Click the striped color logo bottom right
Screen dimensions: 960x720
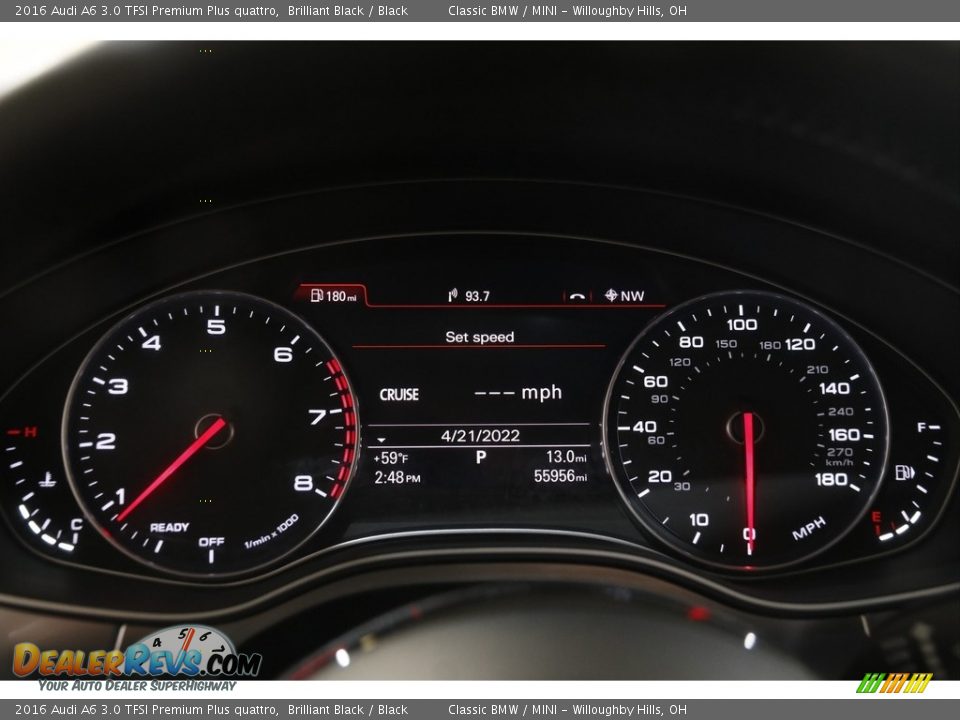[x=894, y=683]
